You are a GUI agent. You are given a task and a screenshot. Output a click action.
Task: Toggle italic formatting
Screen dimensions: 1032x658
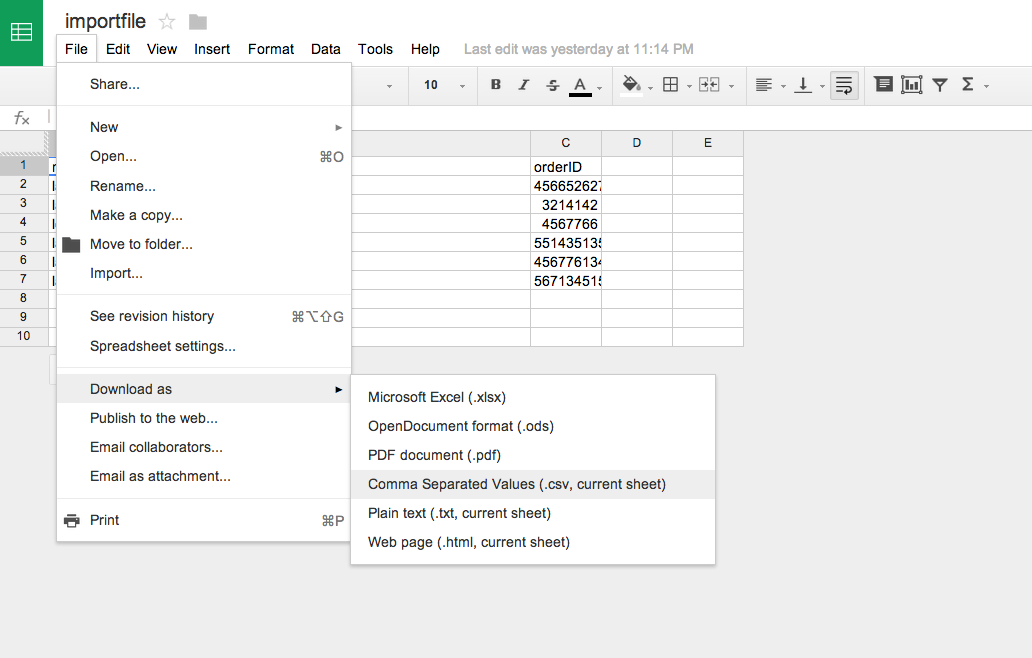[x=524, y=84]
